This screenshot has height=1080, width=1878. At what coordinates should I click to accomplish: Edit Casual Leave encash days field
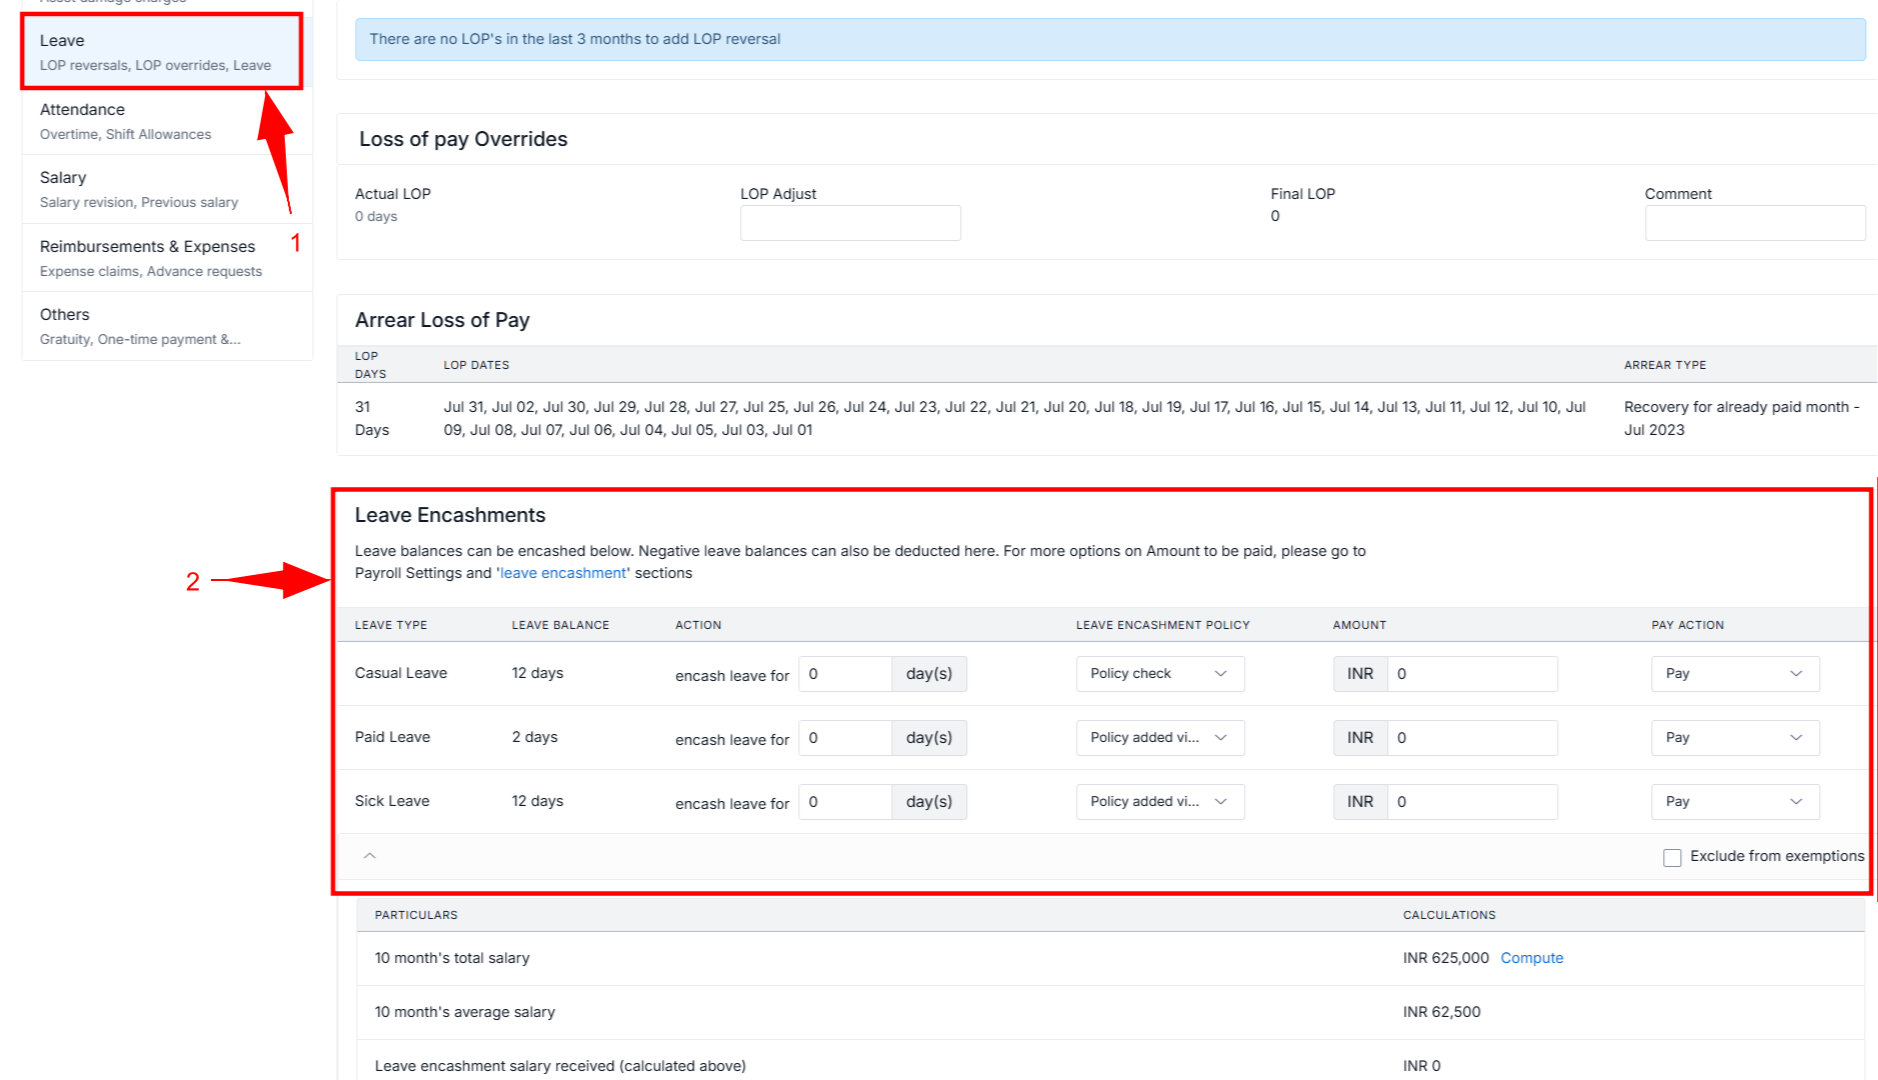pyautogui.click(x=844, y=674)
